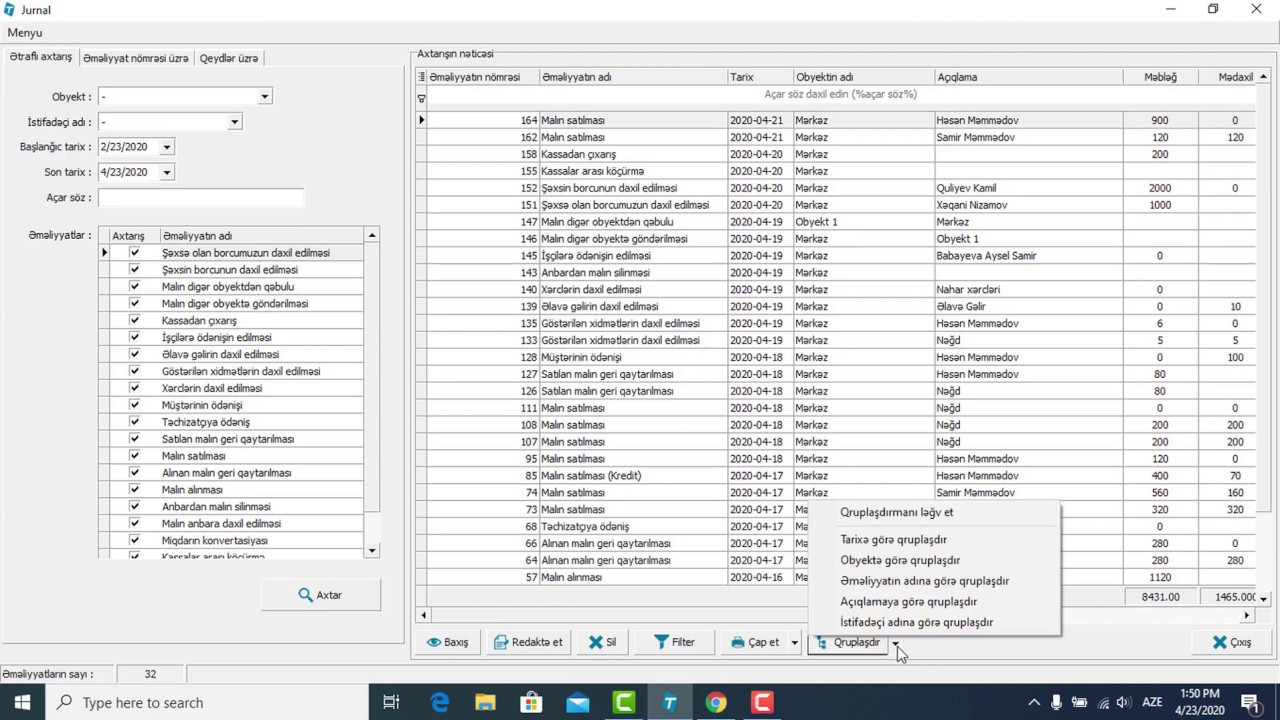Uncheck İşçilərə ödənişin edilməsi checkbox
Viewport: 1280px width, 720px height.
[x=134, y=337]
